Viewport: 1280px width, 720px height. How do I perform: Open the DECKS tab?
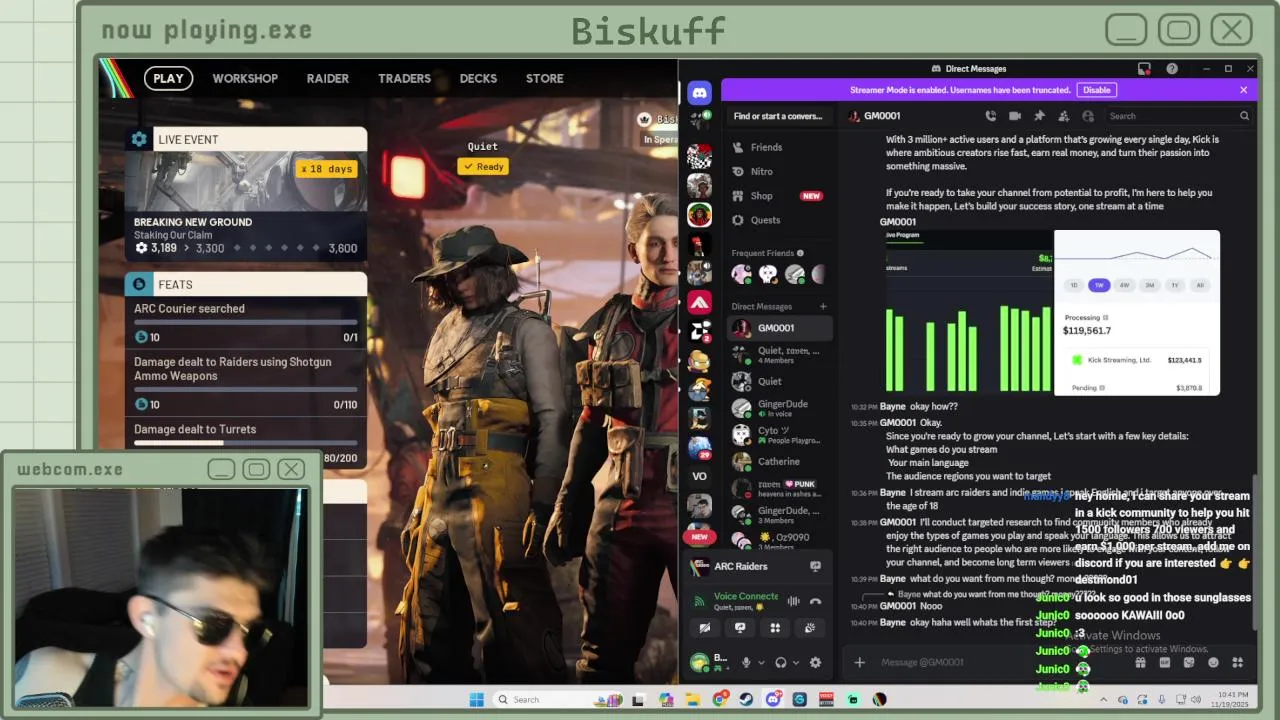(x=478, y=78)
